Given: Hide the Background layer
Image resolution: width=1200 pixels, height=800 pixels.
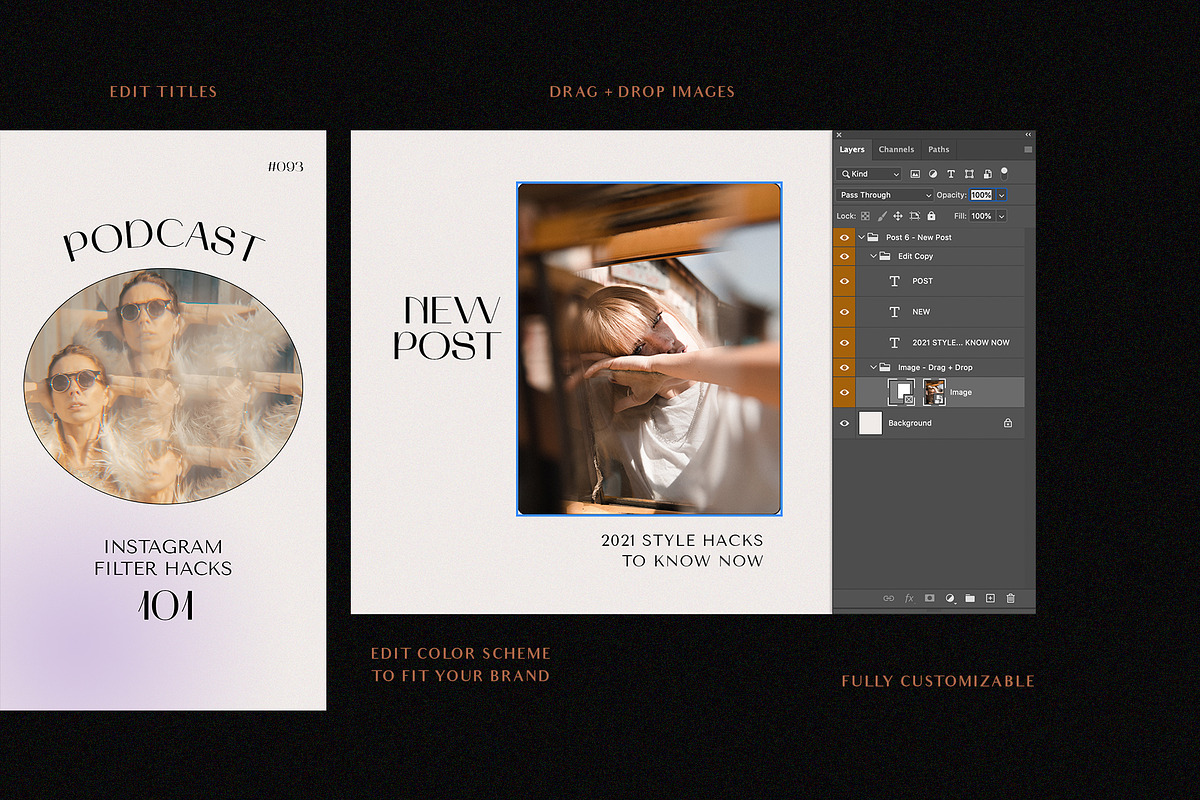Looking at the screenshot, I should pyautogui.click(x=844, y=423).
